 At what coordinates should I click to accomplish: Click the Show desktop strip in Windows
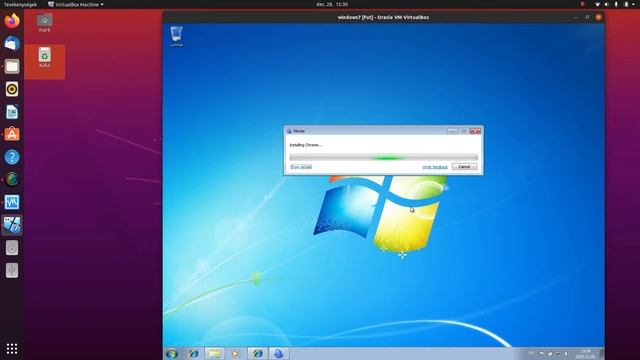click(602, 353)
